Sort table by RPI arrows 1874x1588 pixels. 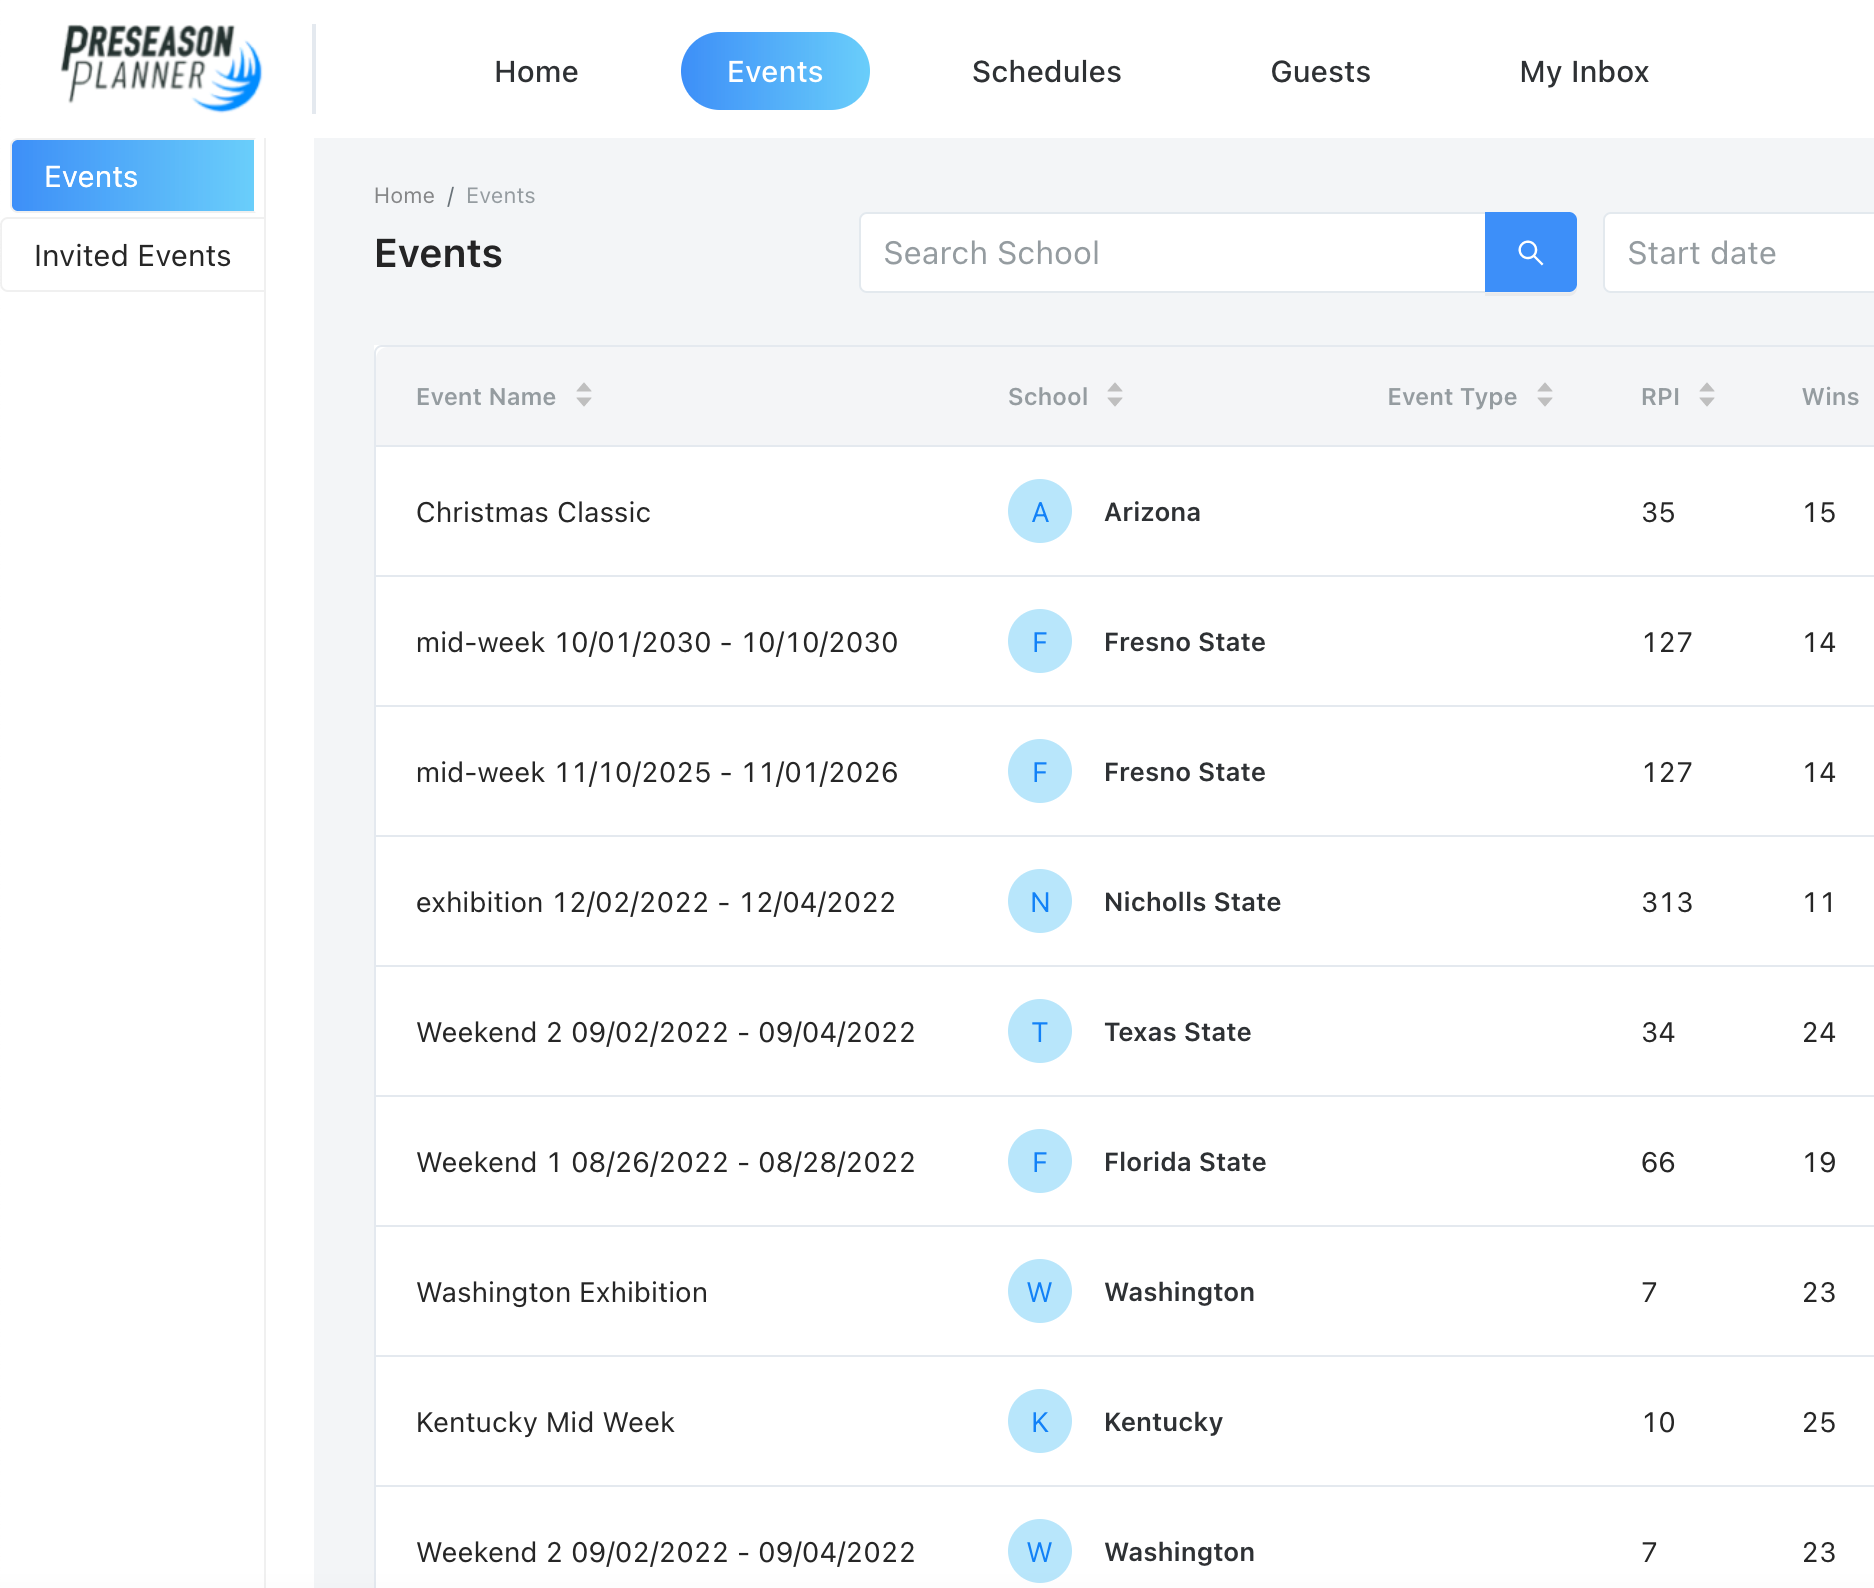click(x=1707, y=396)
